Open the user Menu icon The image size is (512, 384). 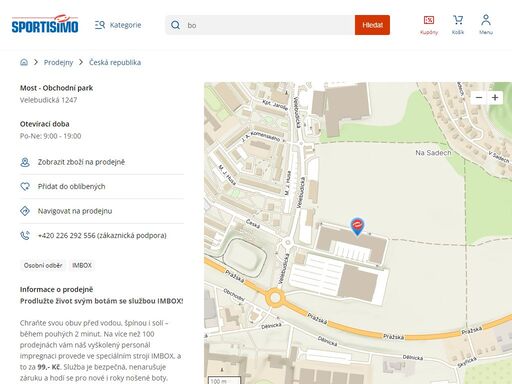[486, 25]
